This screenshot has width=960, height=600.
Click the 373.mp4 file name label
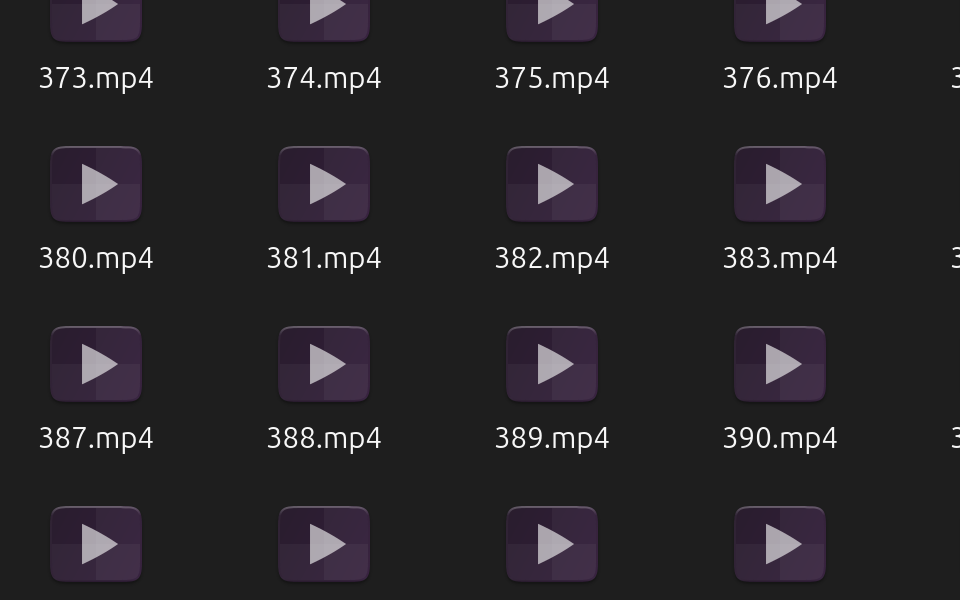click(x=96, y=79)
